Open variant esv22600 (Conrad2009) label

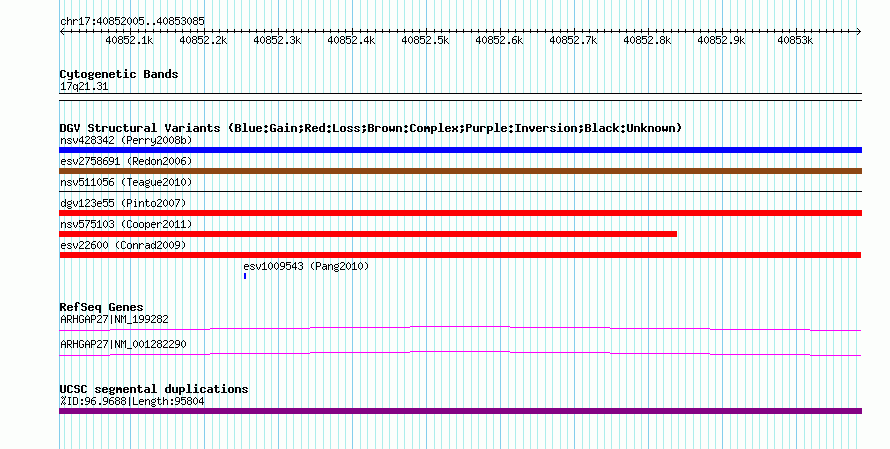123,245
